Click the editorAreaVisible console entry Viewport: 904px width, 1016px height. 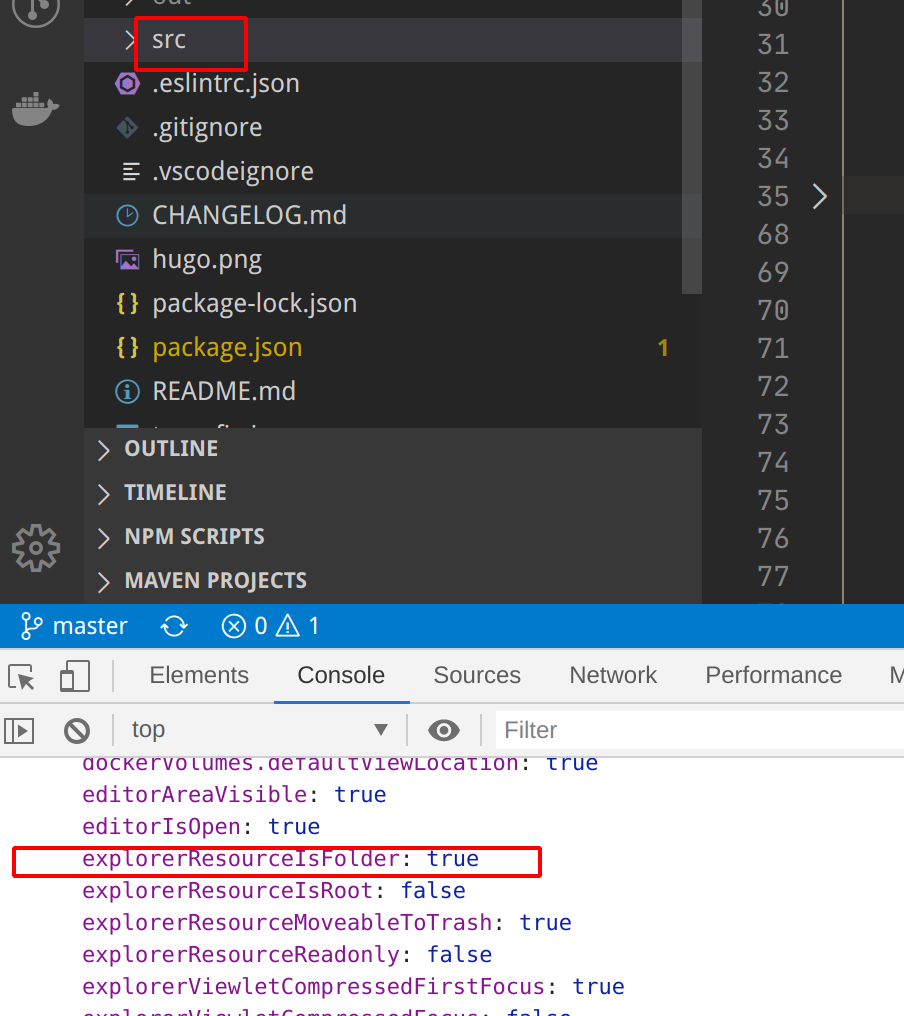tap(234, 795)
